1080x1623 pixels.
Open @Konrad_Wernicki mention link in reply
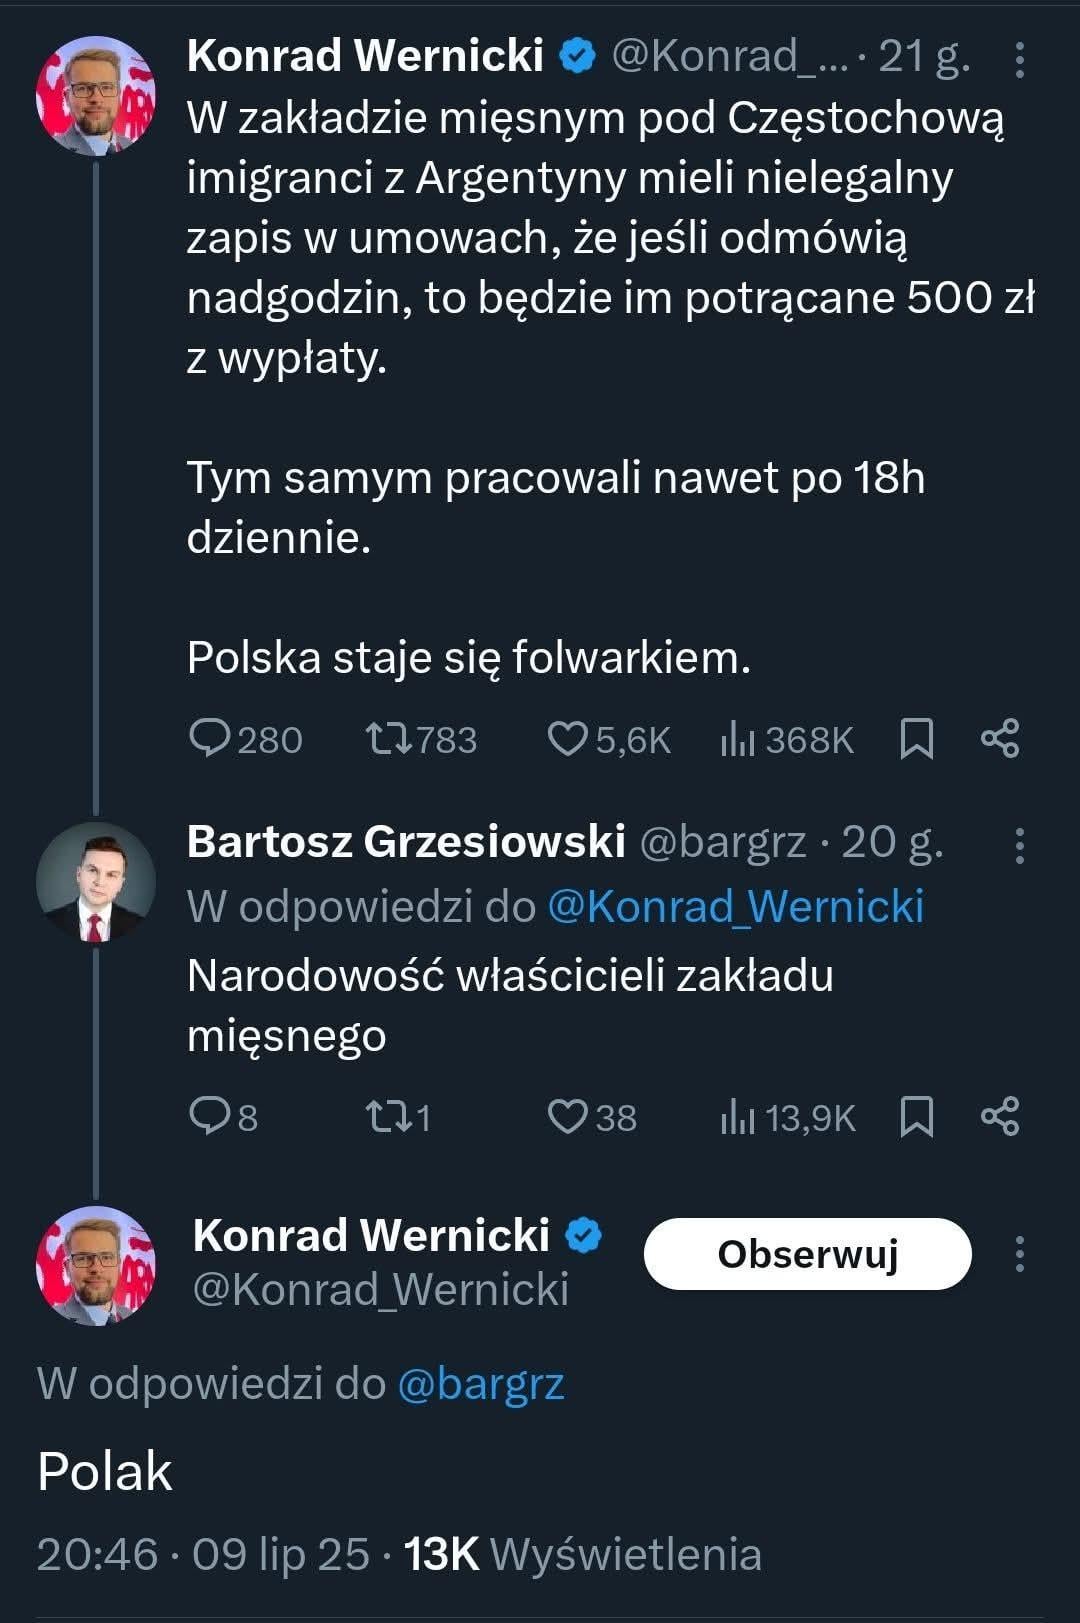coord(736,907)
